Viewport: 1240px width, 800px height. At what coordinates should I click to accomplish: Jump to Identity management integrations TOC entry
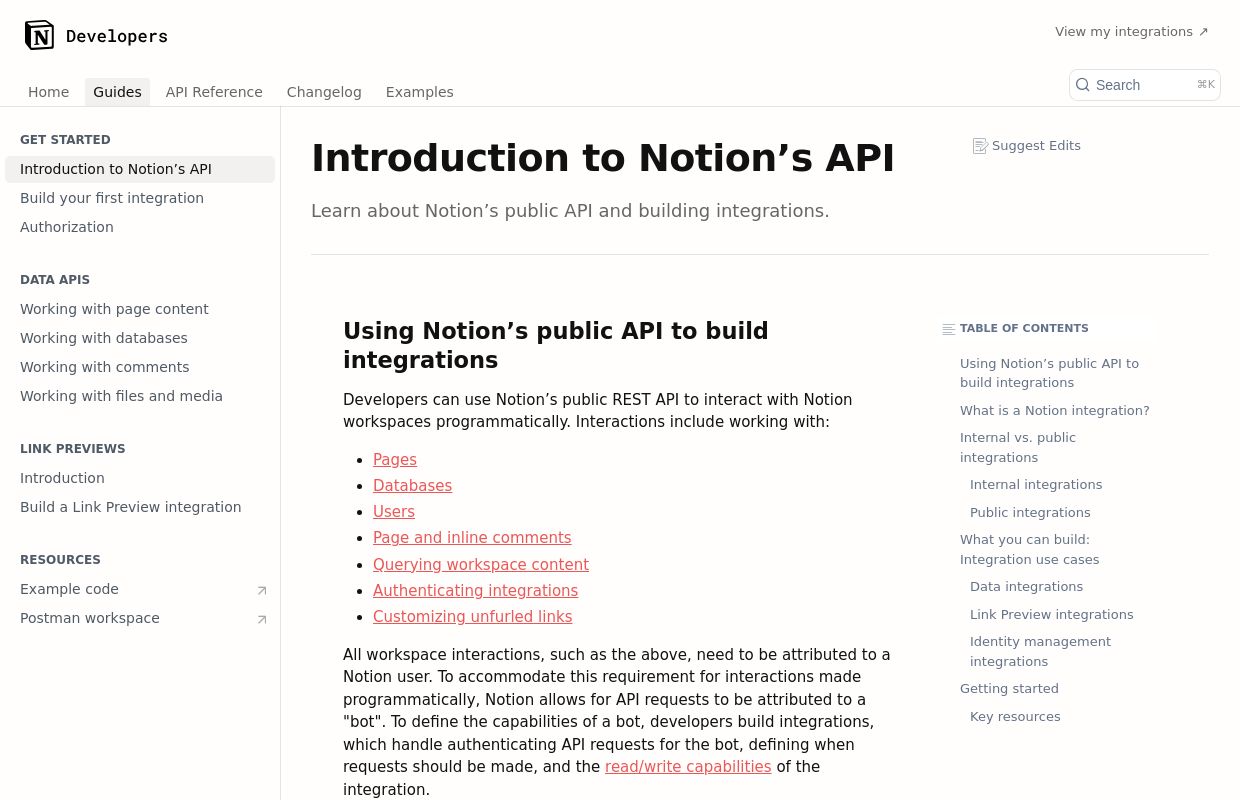[x=1040, y=652]
